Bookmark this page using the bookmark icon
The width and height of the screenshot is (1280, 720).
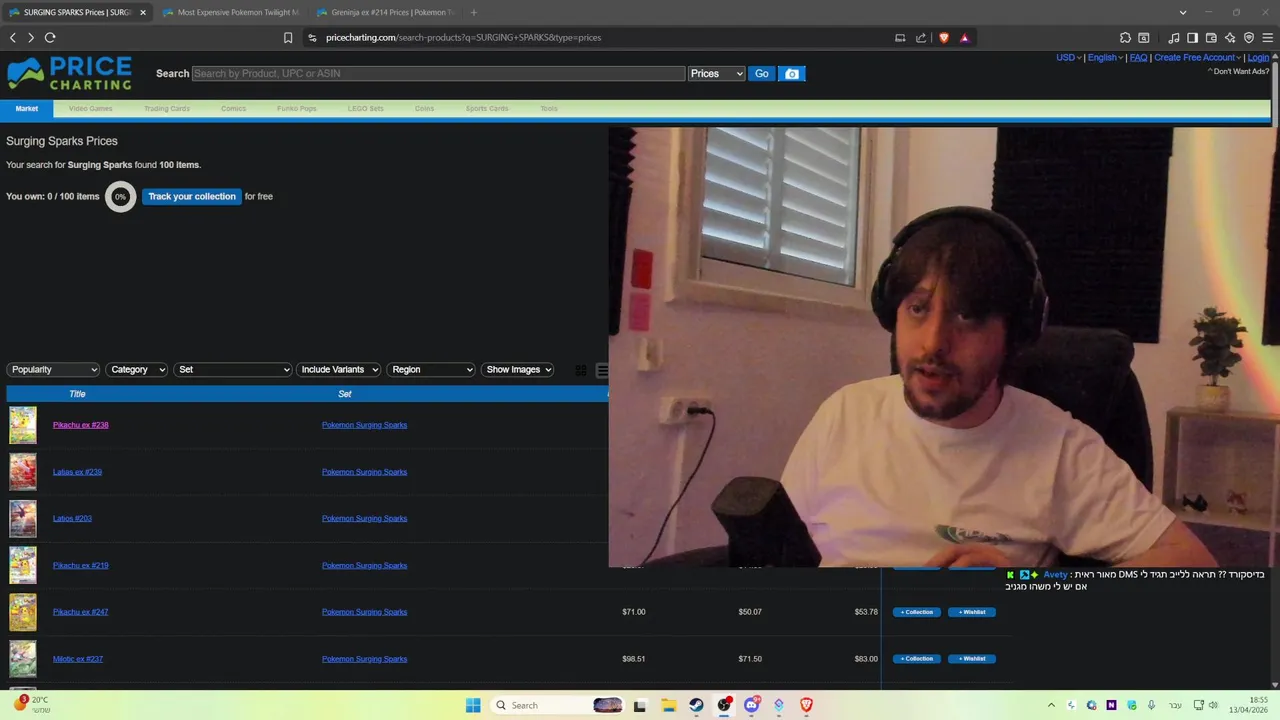pyautogui.click(x=288, y=38)
